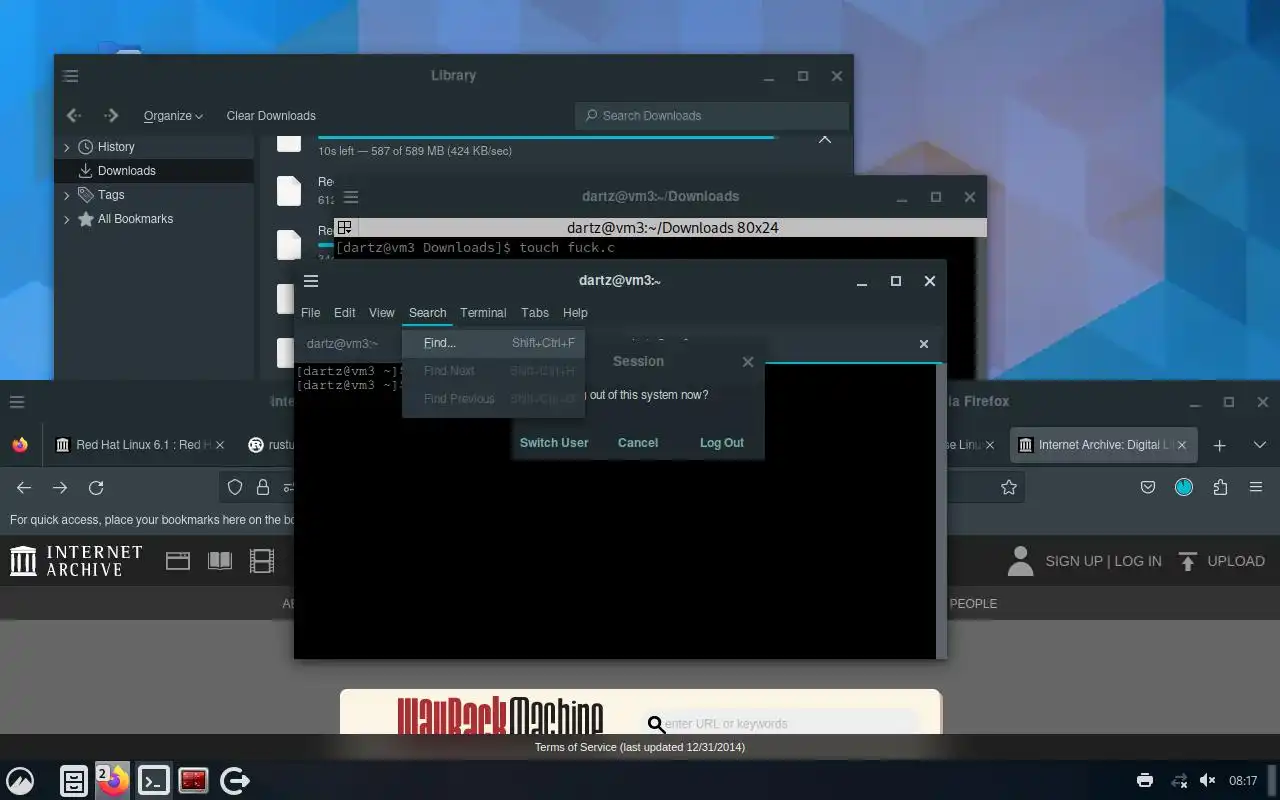This screenshot has height=800, width=1280.
Task: Open the terminal from the taskbar
Action: [153, 781]
